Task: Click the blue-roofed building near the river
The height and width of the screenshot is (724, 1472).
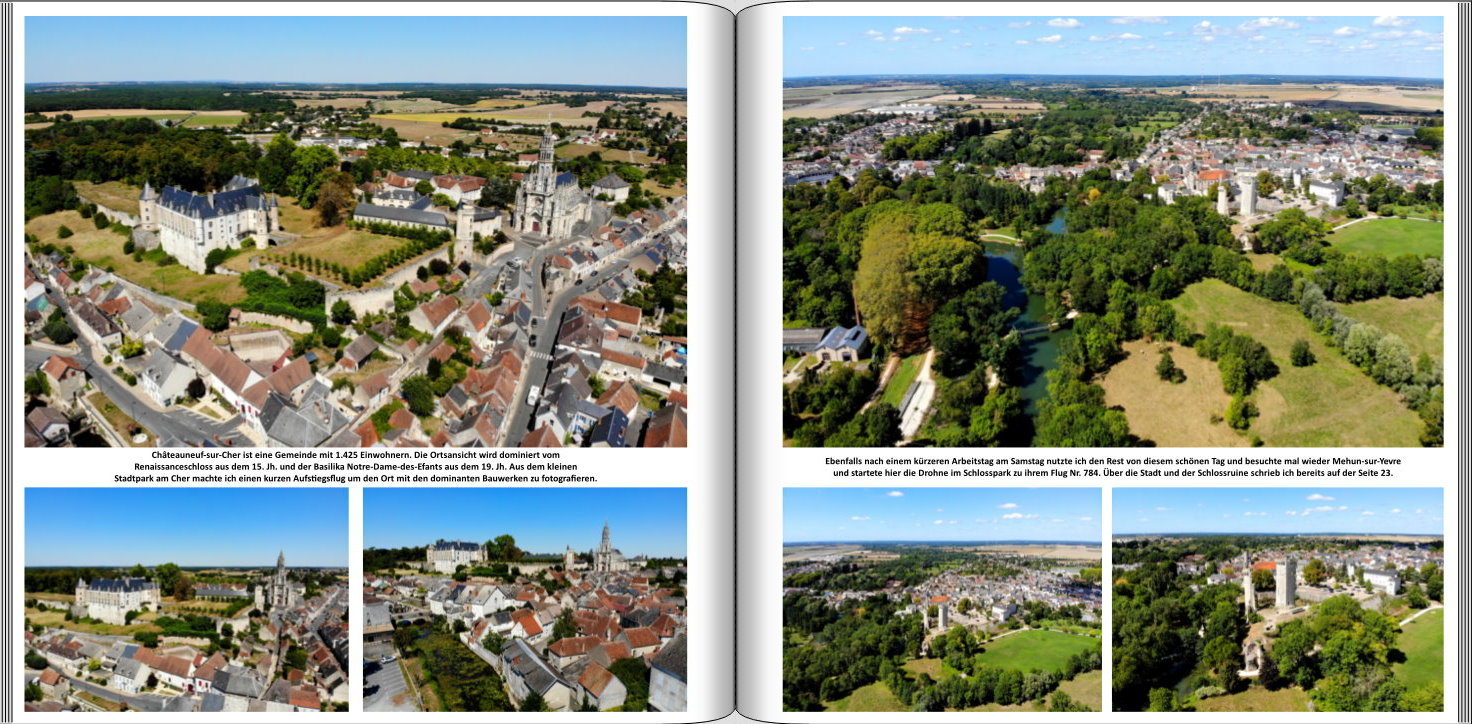Action: [x=842, y=342]
